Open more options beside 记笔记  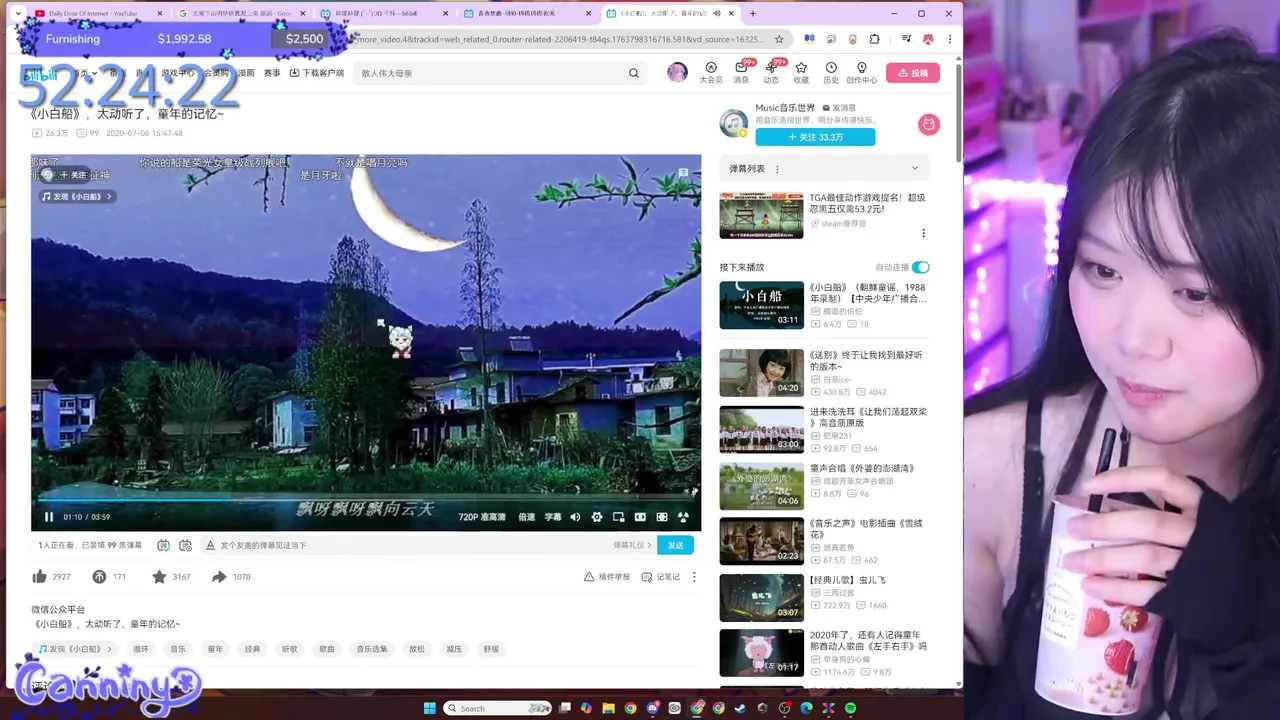coord(694,577)
